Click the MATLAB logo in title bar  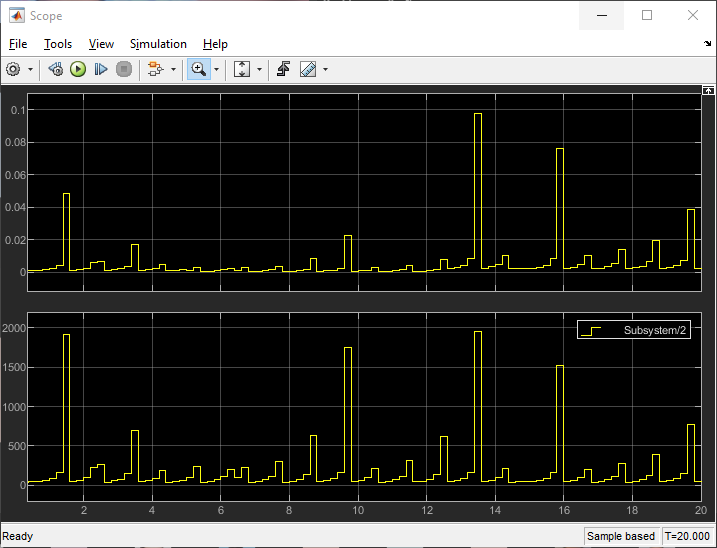(x=17, y=16)
